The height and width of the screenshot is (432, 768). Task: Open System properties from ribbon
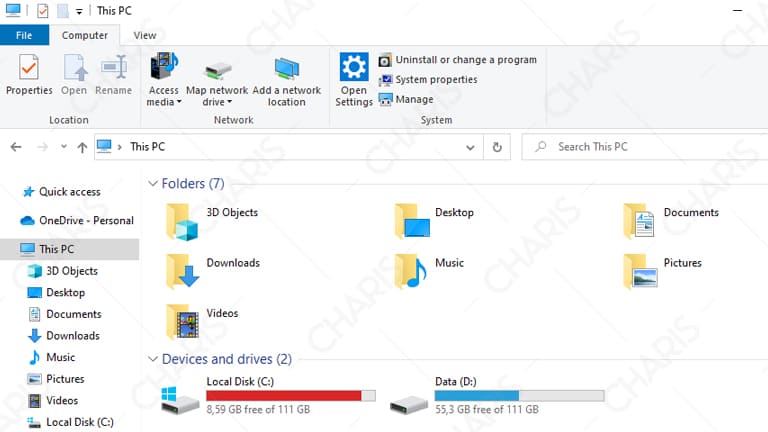428,79
